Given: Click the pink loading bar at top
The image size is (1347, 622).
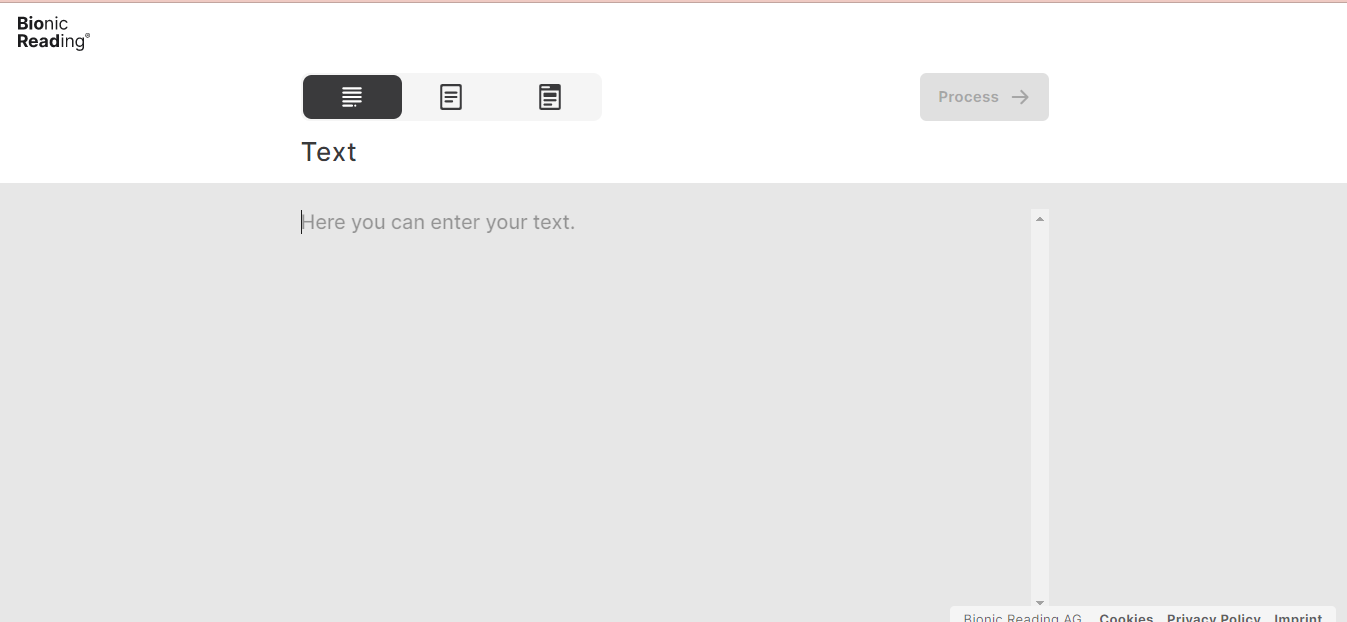Looking at the screenshot, I should click(x=673, y=1).
